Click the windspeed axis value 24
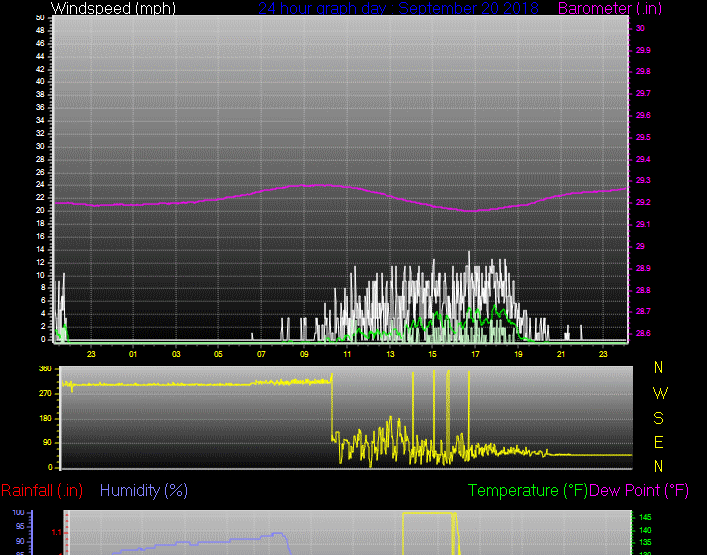 pos(40,185)
